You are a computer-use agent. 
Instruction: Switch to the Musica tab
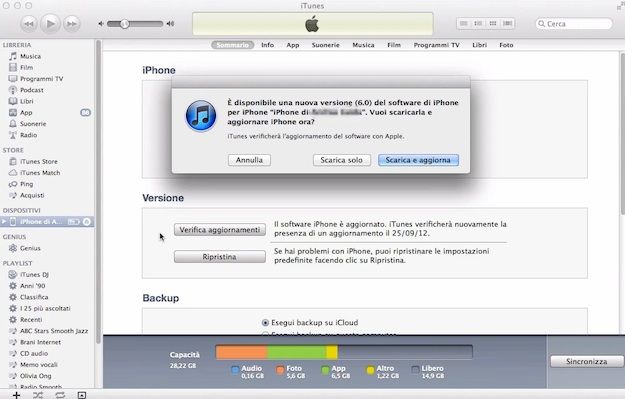pyautogui.click(x=363, y=45)
